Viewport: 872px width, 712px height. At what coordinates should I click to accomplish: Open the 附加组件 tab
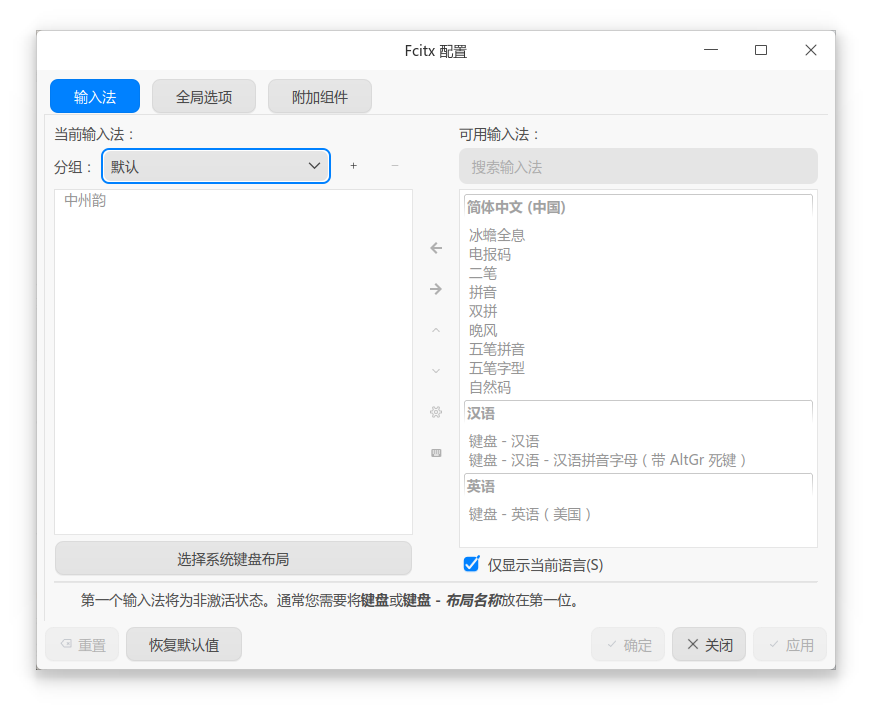click(x=319, y=96)
